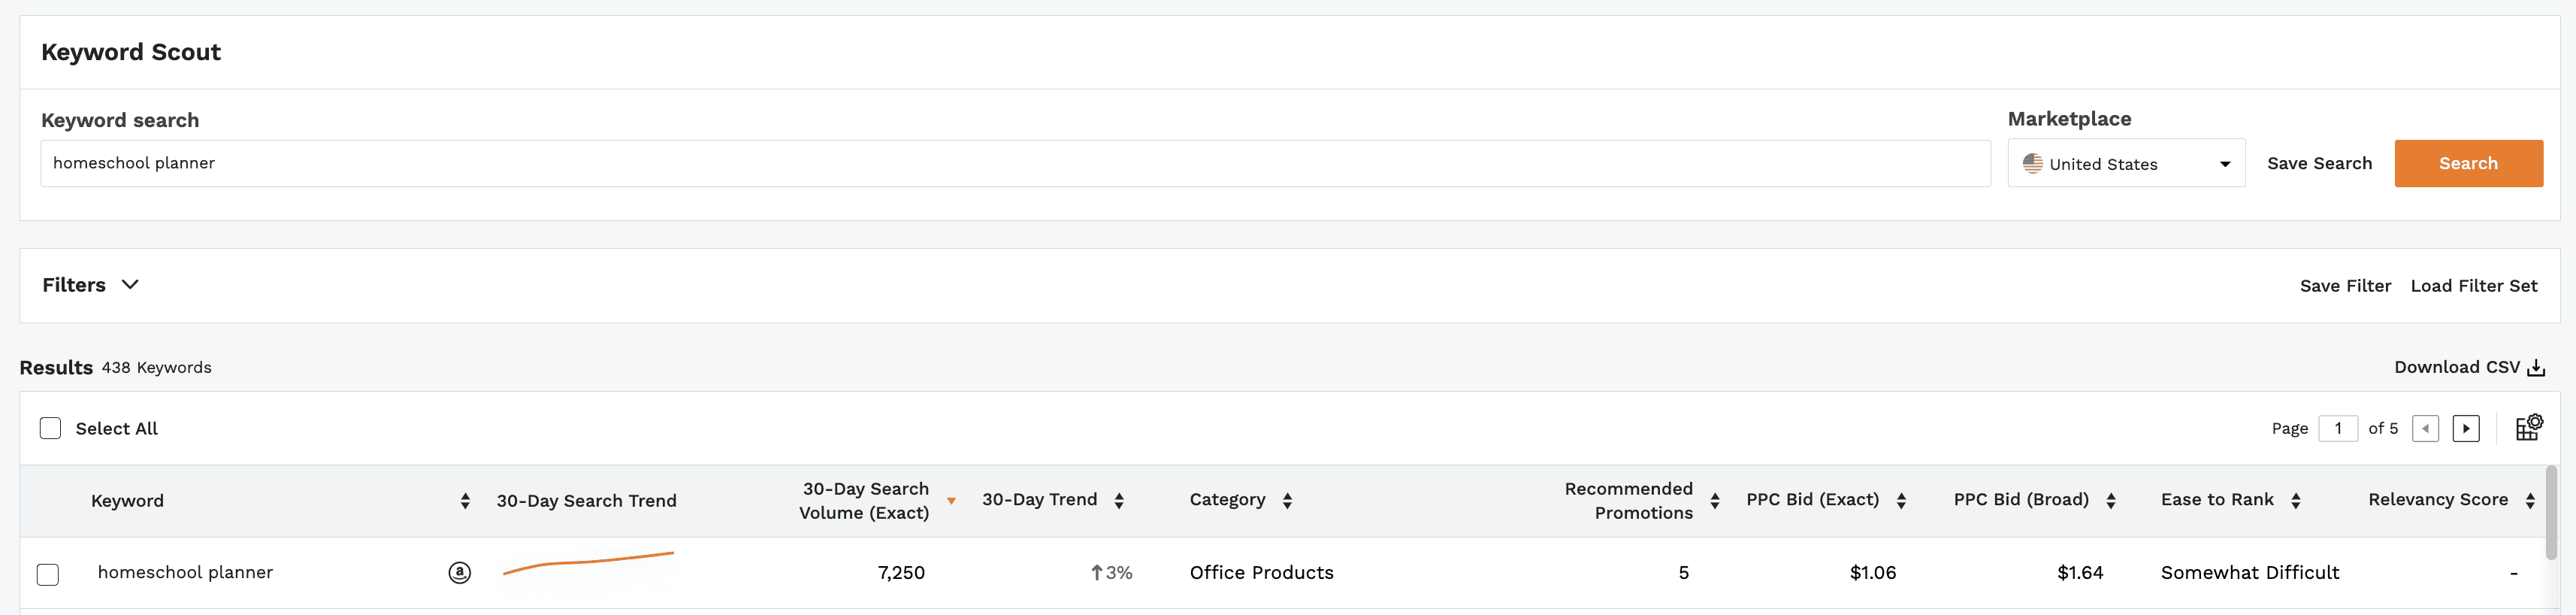Open the column settings grid icon
2576x615 pixels.
2528,428
